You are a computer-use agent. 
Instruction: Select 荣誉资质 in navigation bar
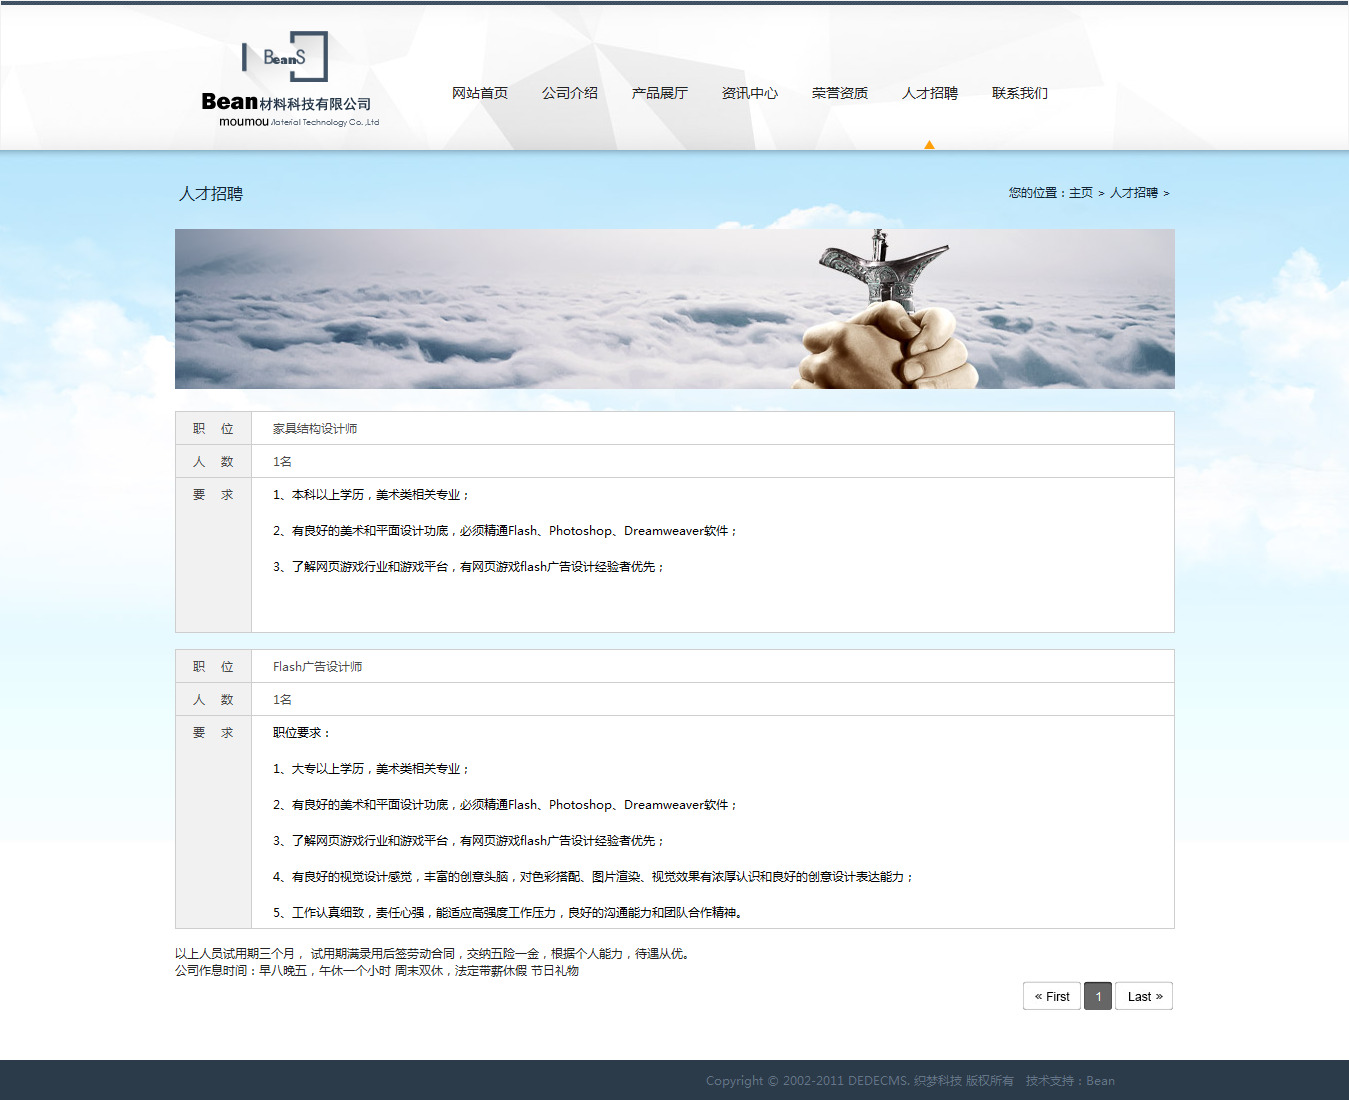[840, 93]
